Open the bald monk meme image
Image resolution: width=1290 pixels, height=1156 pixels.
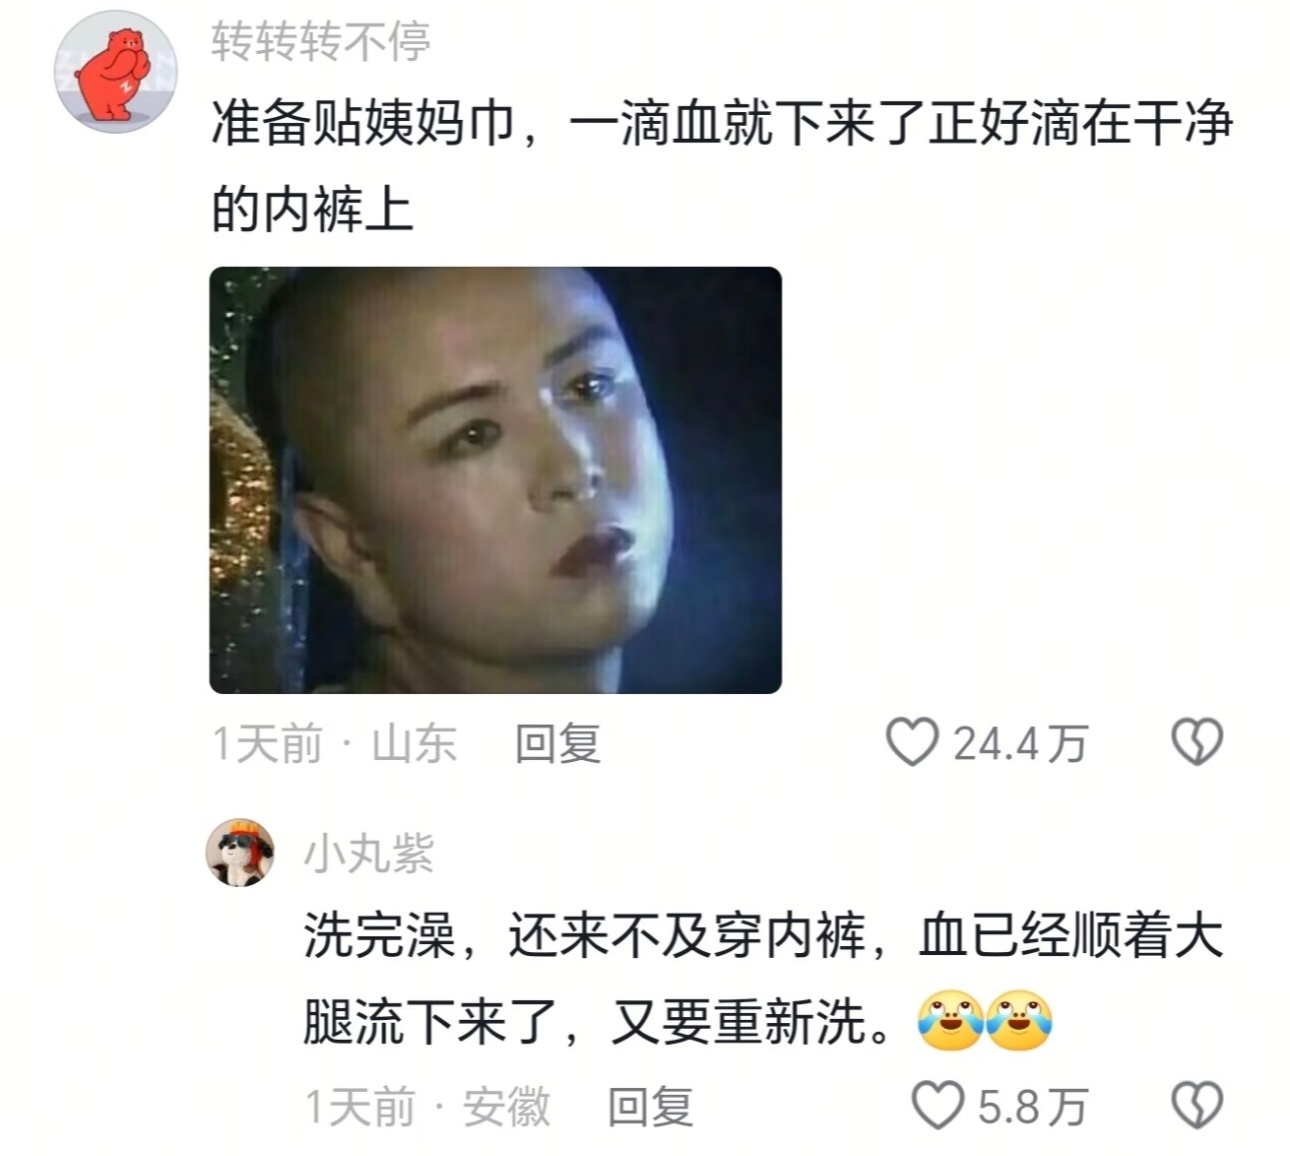point(495,480)
